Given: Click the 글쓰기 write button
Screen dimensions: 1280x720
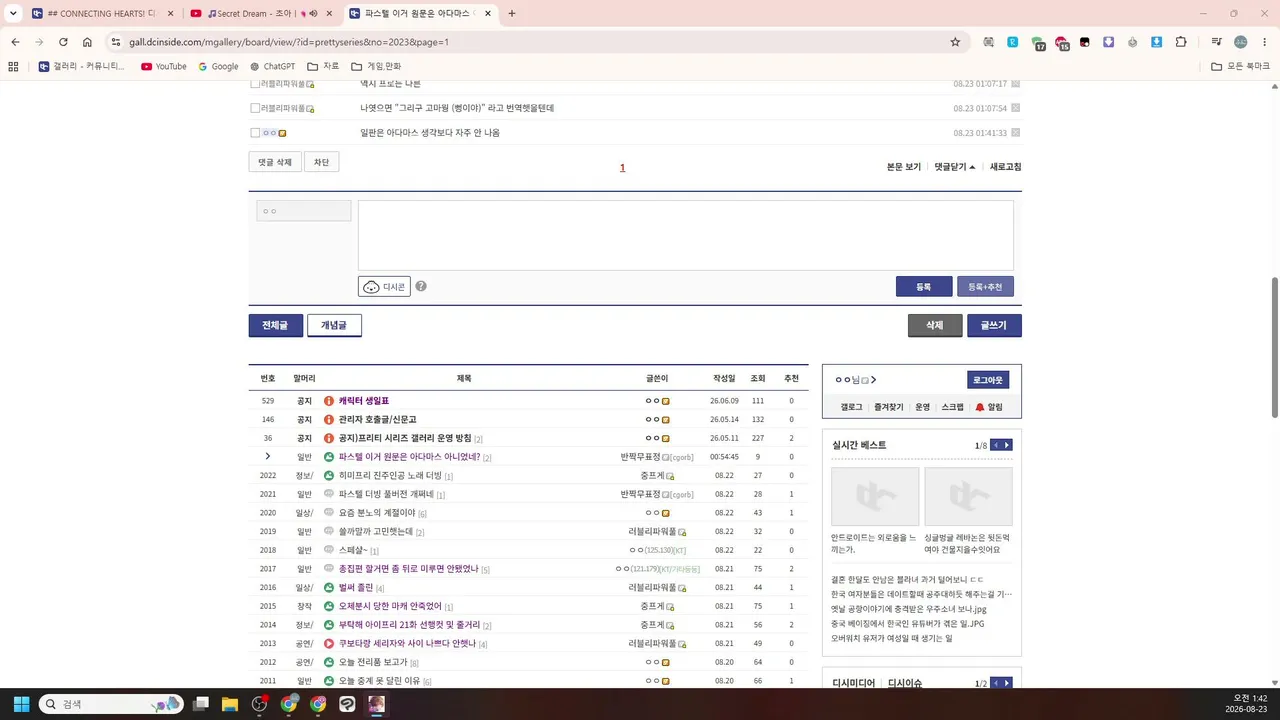Looking at the screenshot, I should coord(994,325).
